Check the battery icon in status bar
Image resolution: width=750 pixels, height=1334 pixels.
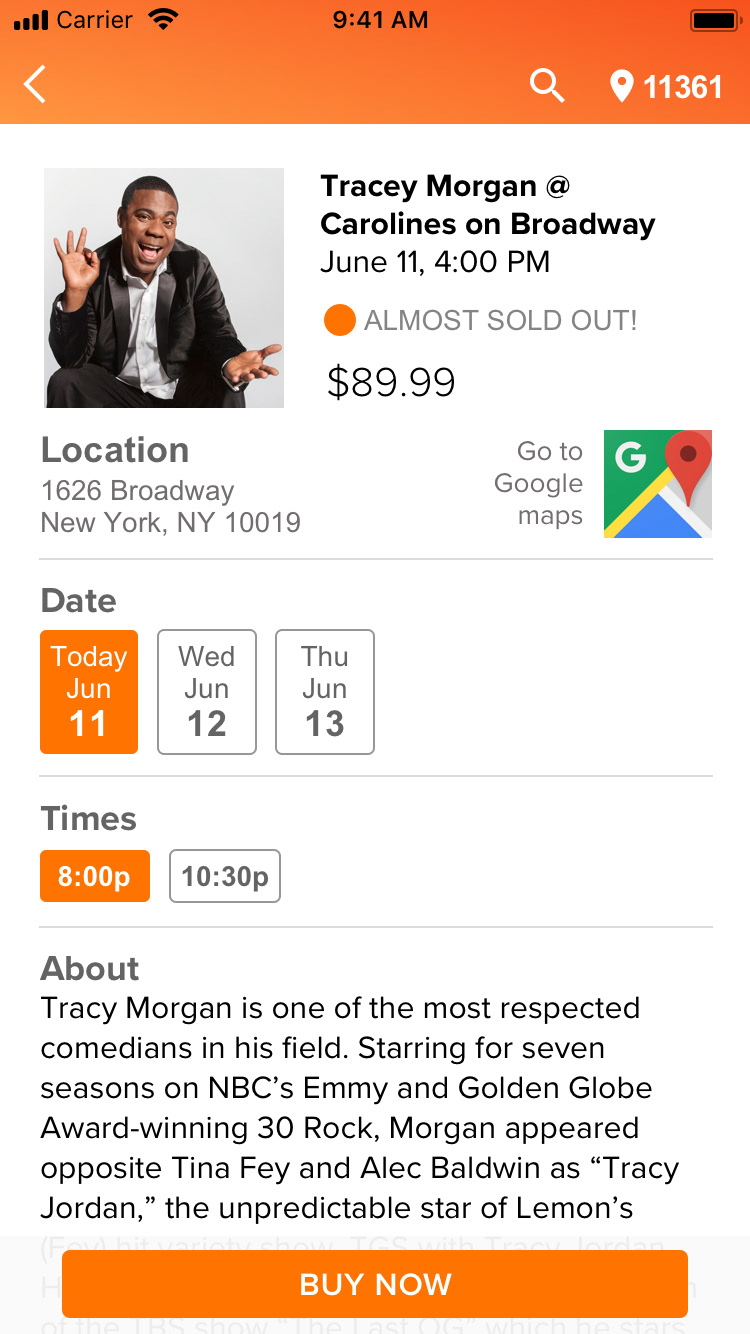point(714,20)
